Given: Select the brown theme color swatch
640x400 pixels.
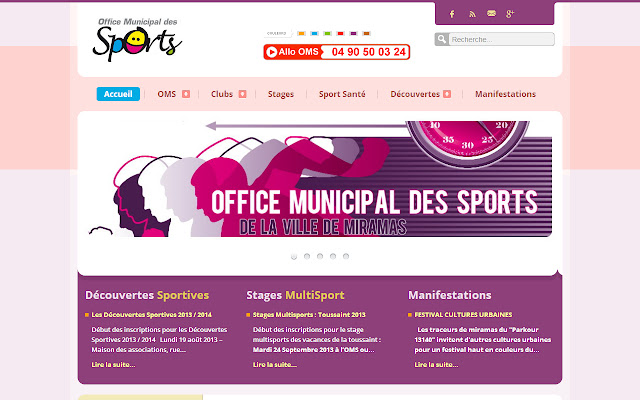Looking at the screenshot, I should pos(367,33).
